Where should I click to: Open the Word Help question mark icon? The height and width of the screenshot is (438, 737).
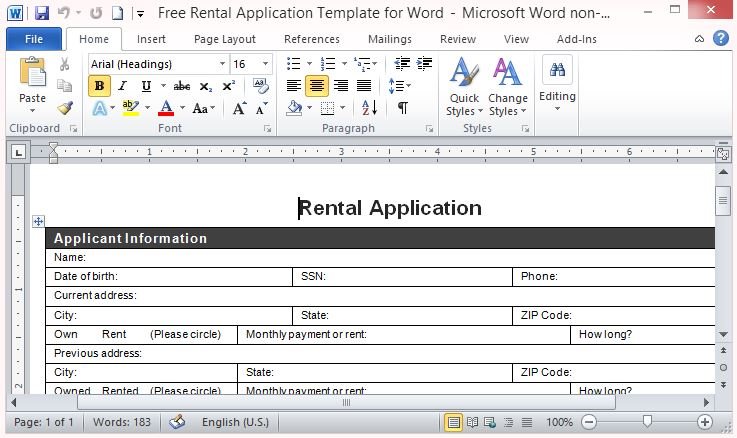click(721, 39)
